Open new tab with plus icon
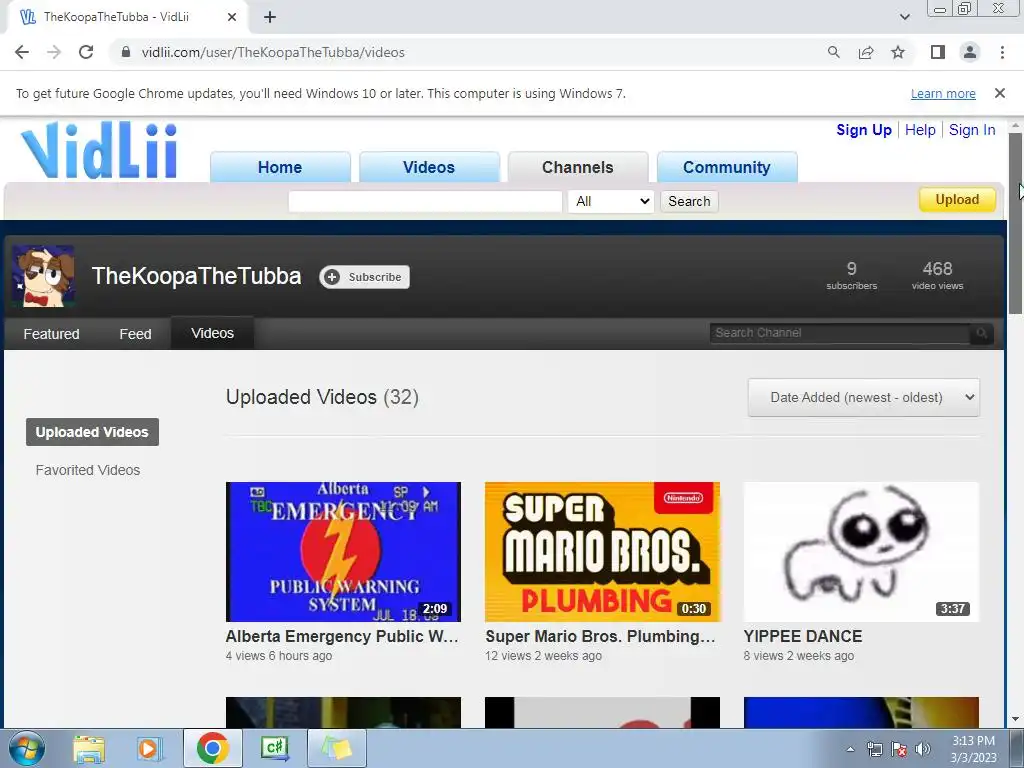 tap(270, 17)
